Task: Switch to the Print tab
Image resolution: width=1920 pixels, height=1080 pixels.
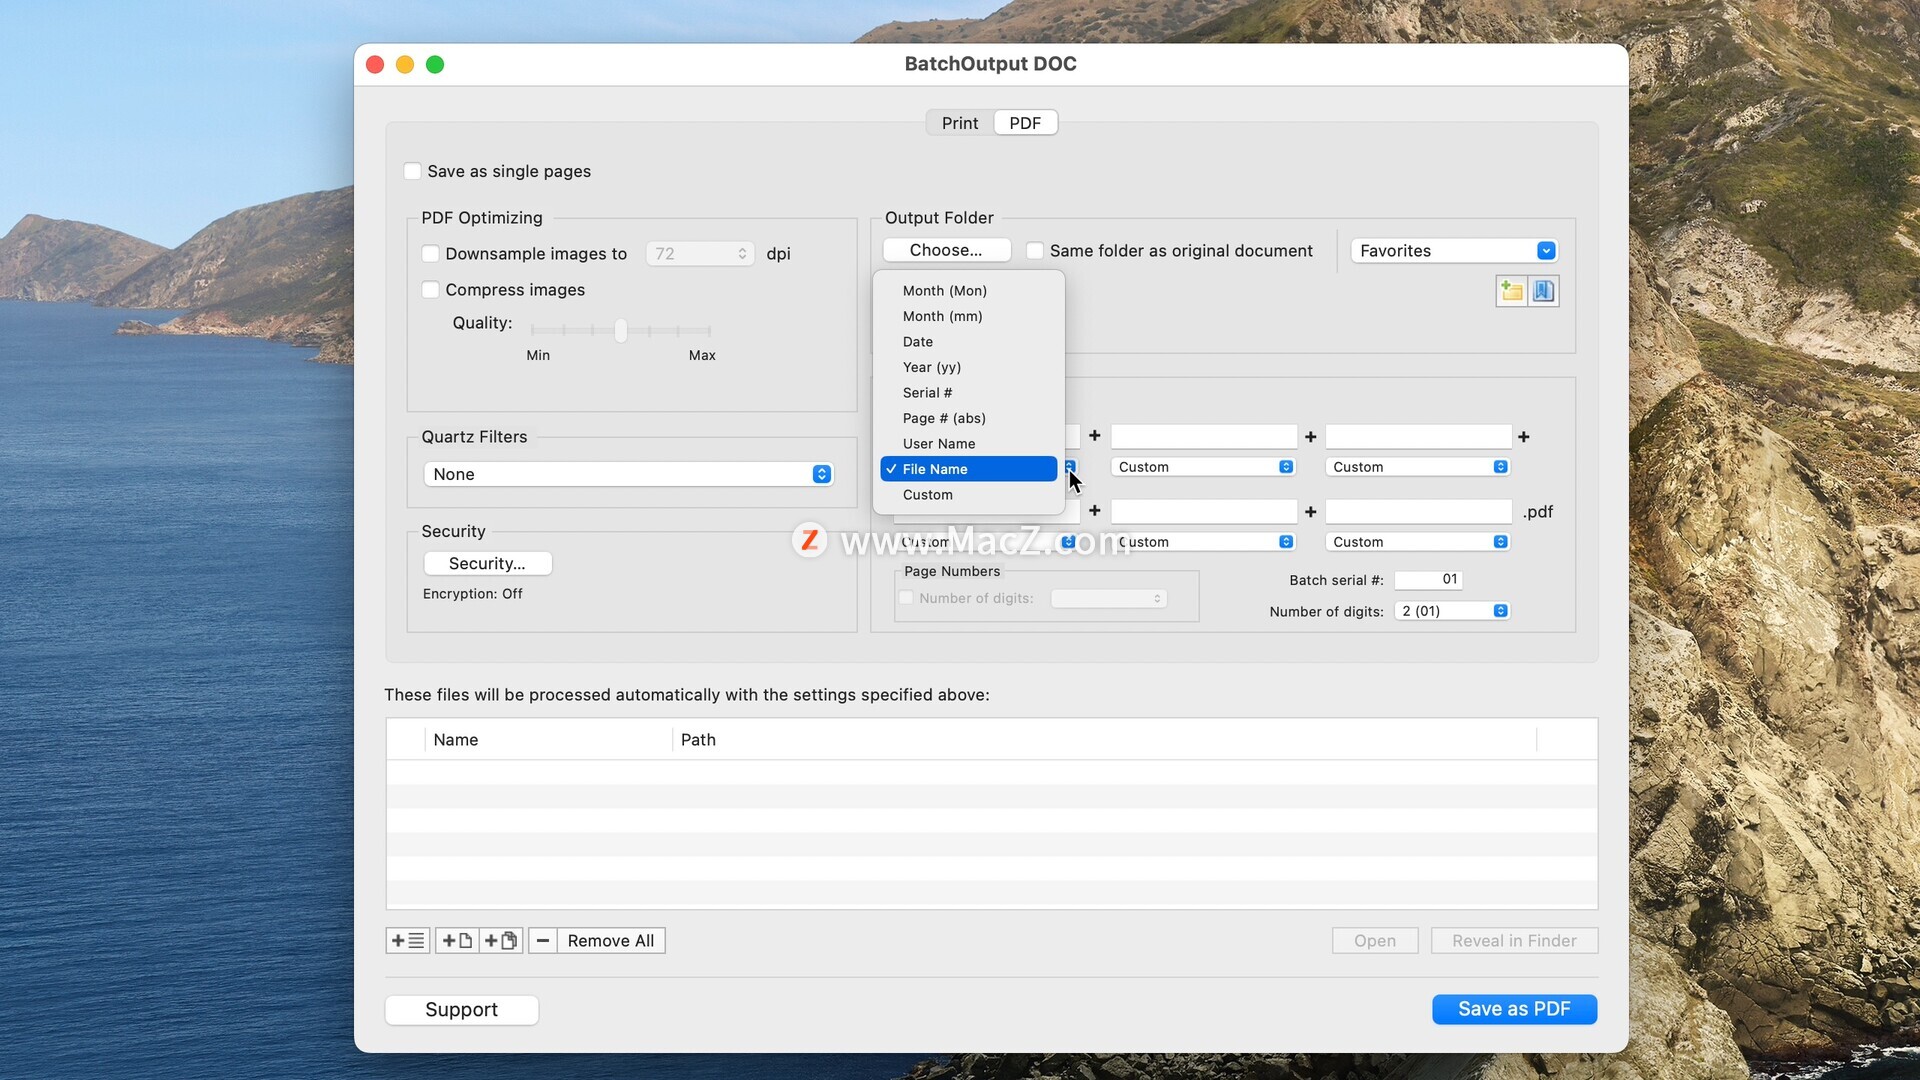Action: pos(960,123)
